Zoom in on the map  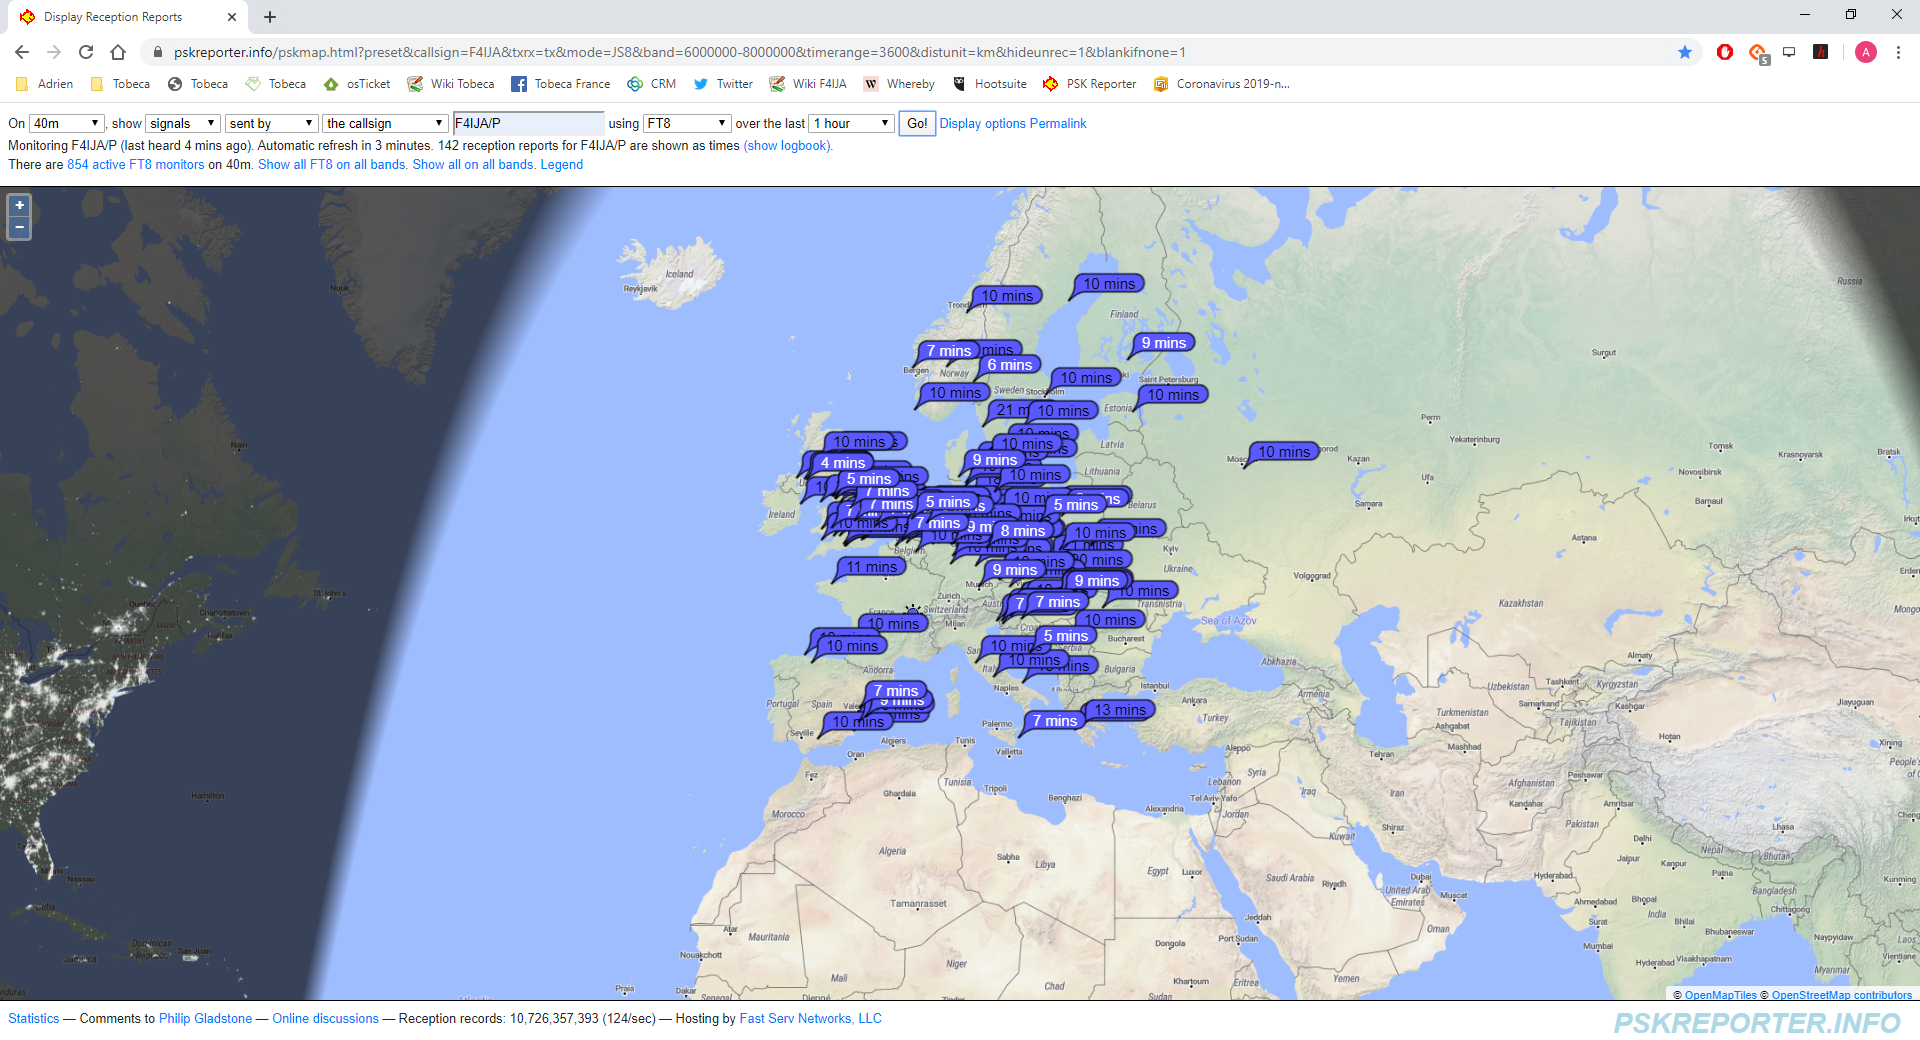(x=19, y=205)
